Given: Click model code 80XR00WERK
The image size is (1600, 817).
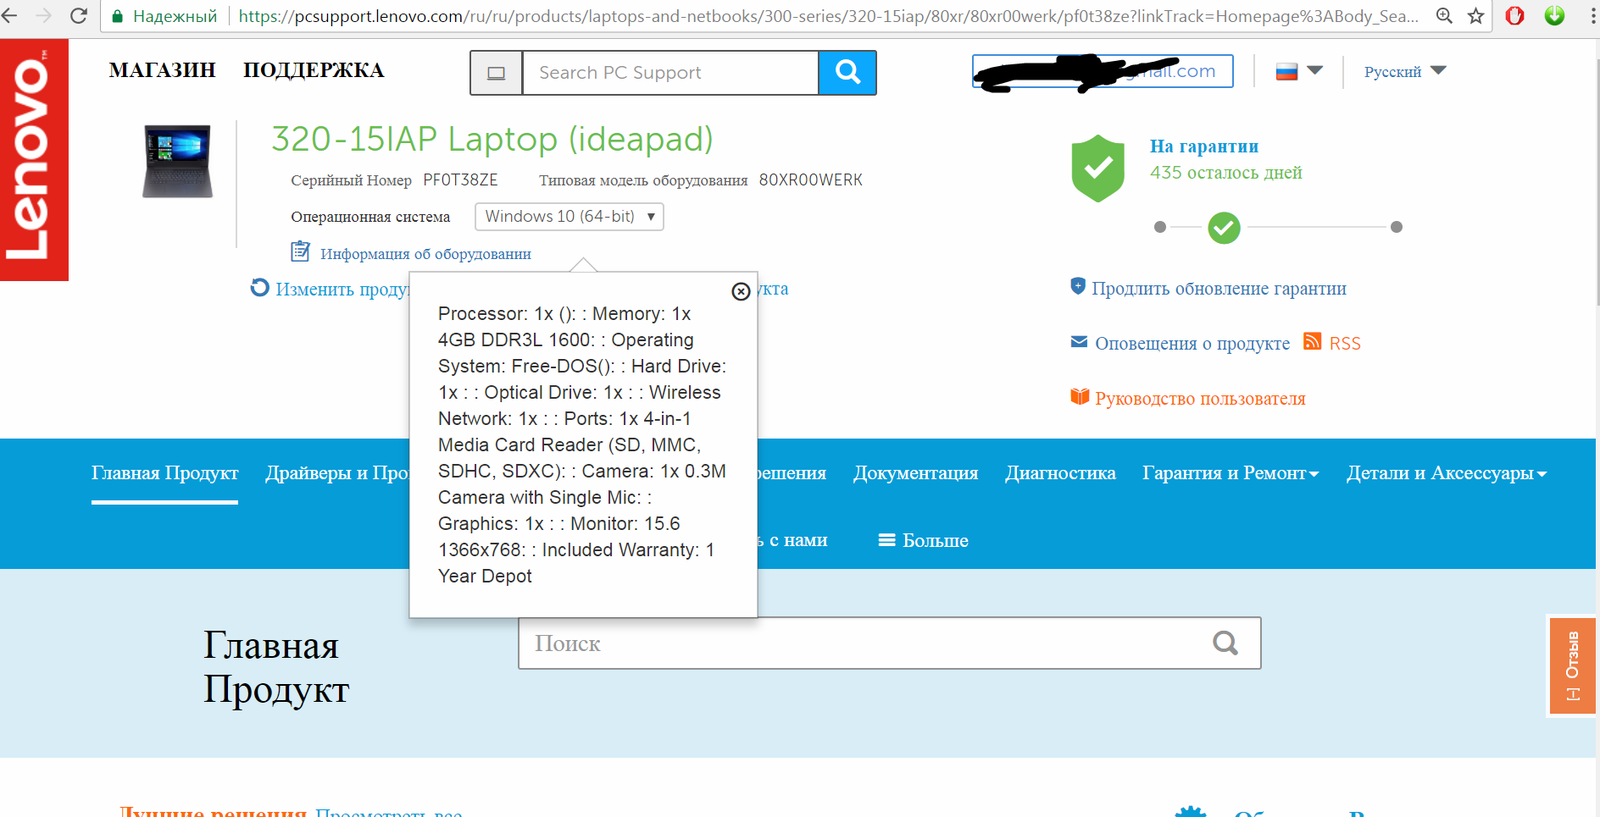Looking at the screenshot, I should tap(810, 180).
